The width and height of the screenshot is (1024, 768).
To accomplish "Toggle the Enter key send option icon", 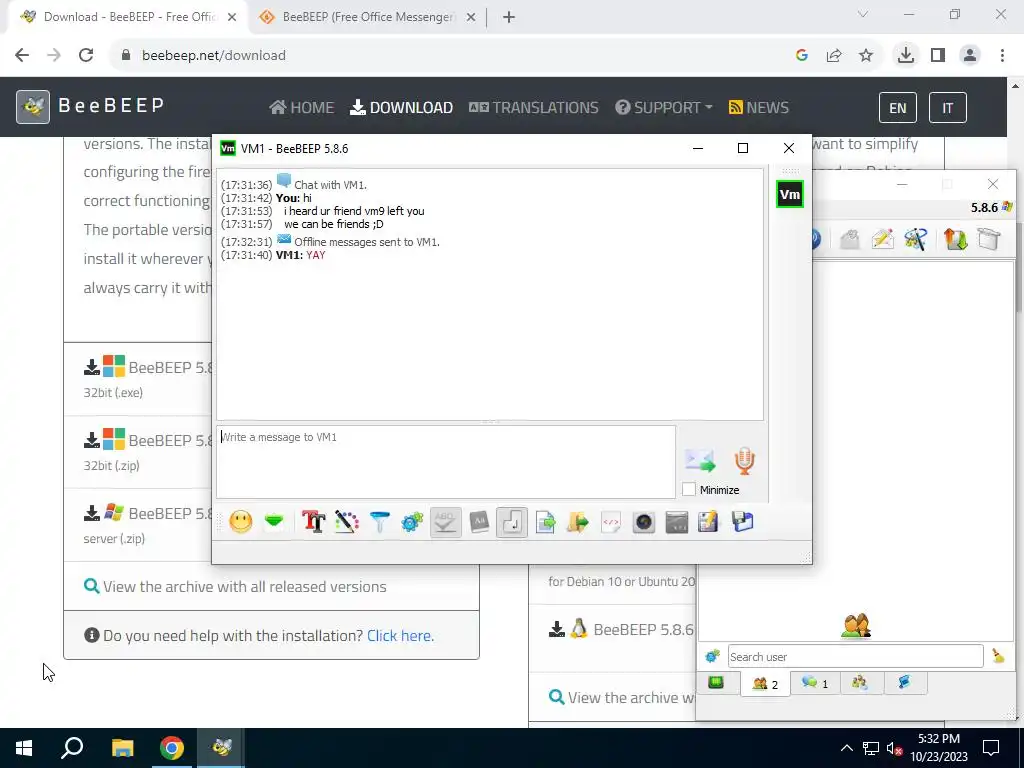I will [x=512, y=522].
